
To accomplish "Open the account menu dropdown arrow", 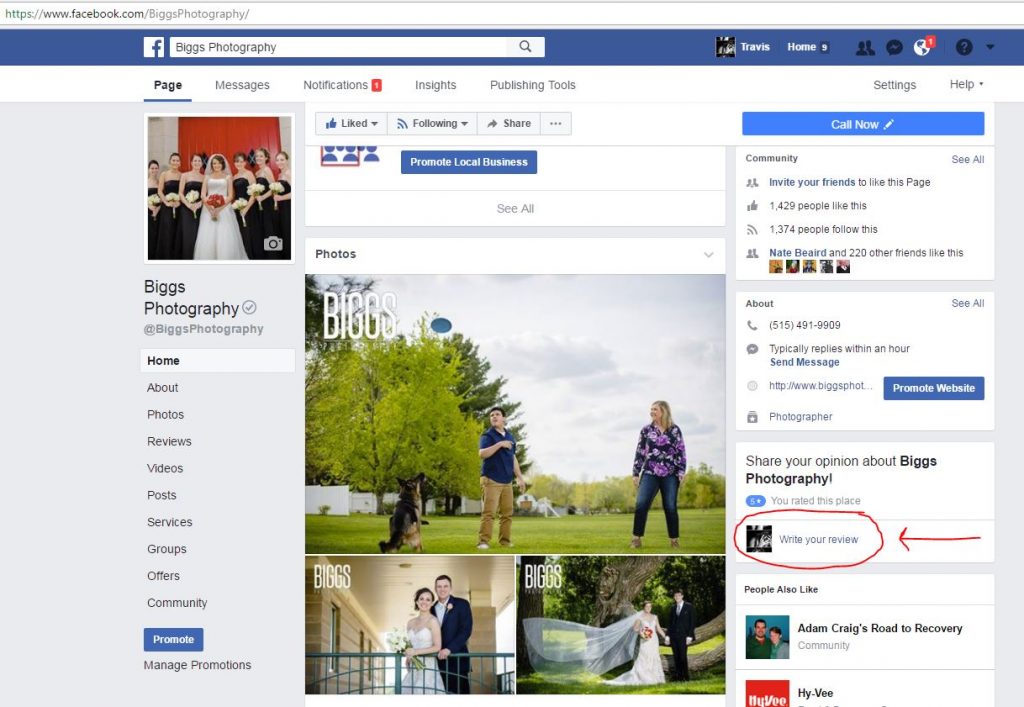I will coord(990,47).
